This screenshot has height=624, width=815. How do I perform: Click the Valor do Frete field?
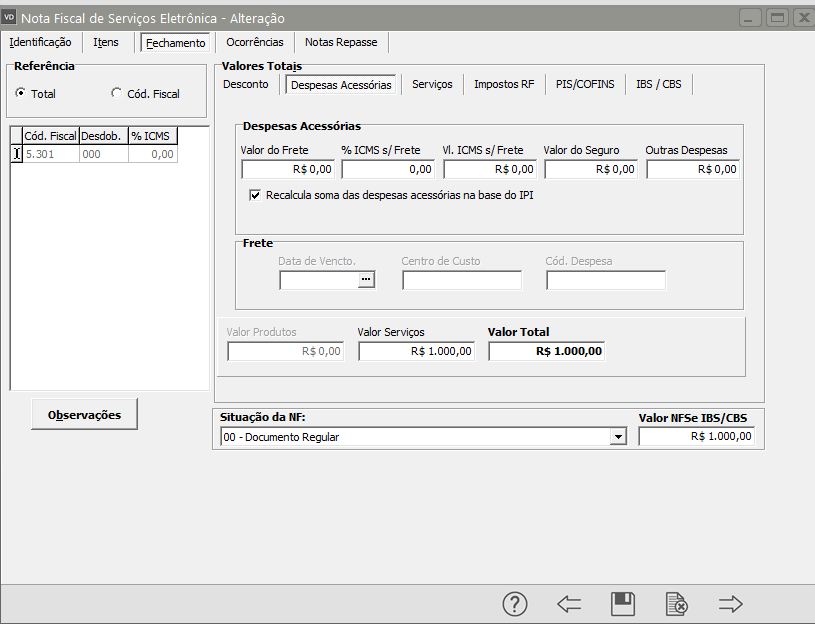click(x=287, y=169)
